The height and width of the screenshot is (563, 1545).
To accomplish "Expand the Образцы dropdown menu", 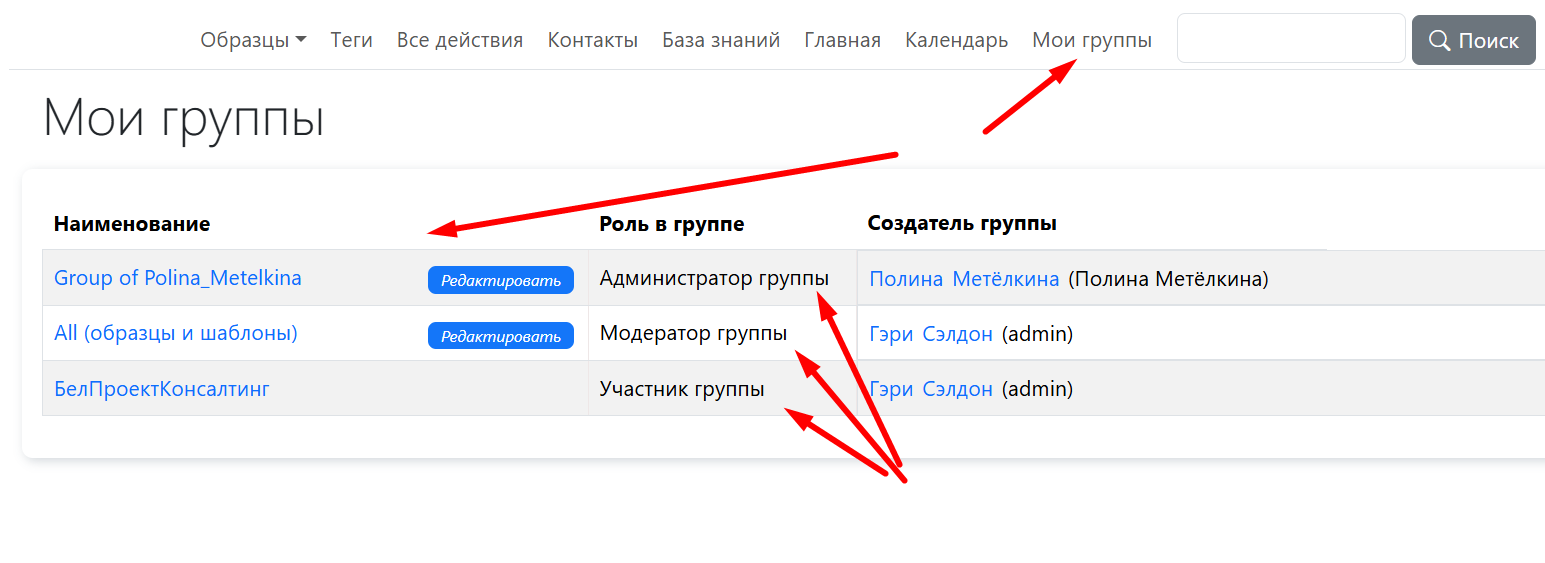I will pos(253,40).
